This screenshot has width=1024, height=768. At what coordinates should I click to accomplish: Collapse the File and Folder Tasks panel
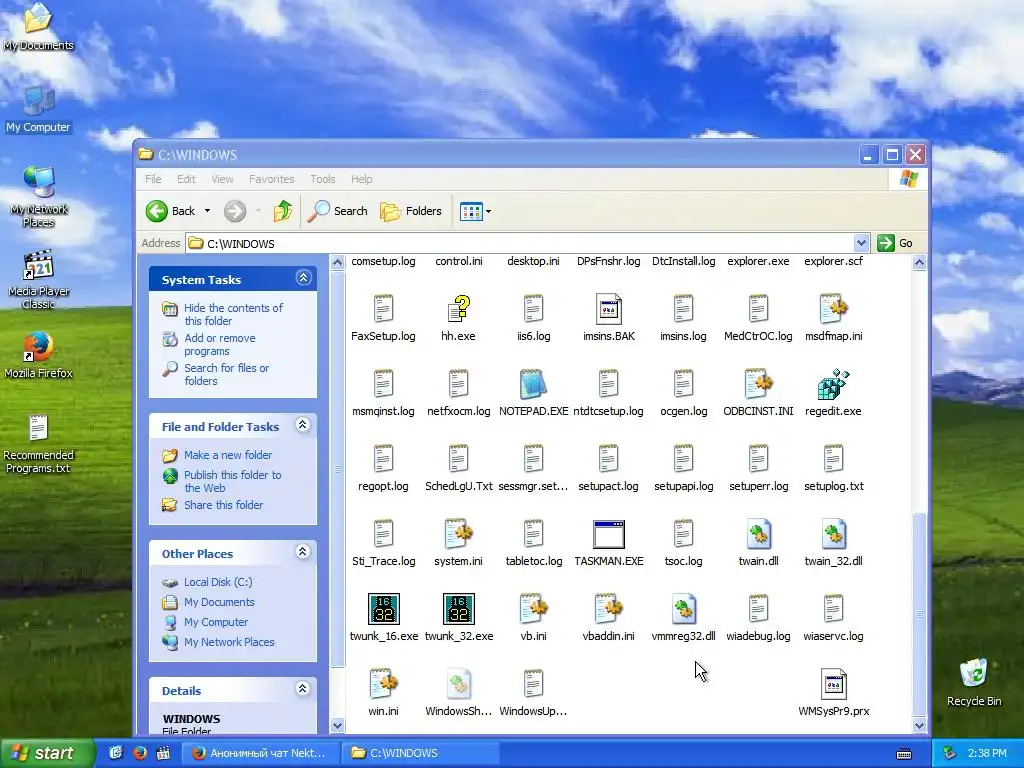tap(302, 425)
